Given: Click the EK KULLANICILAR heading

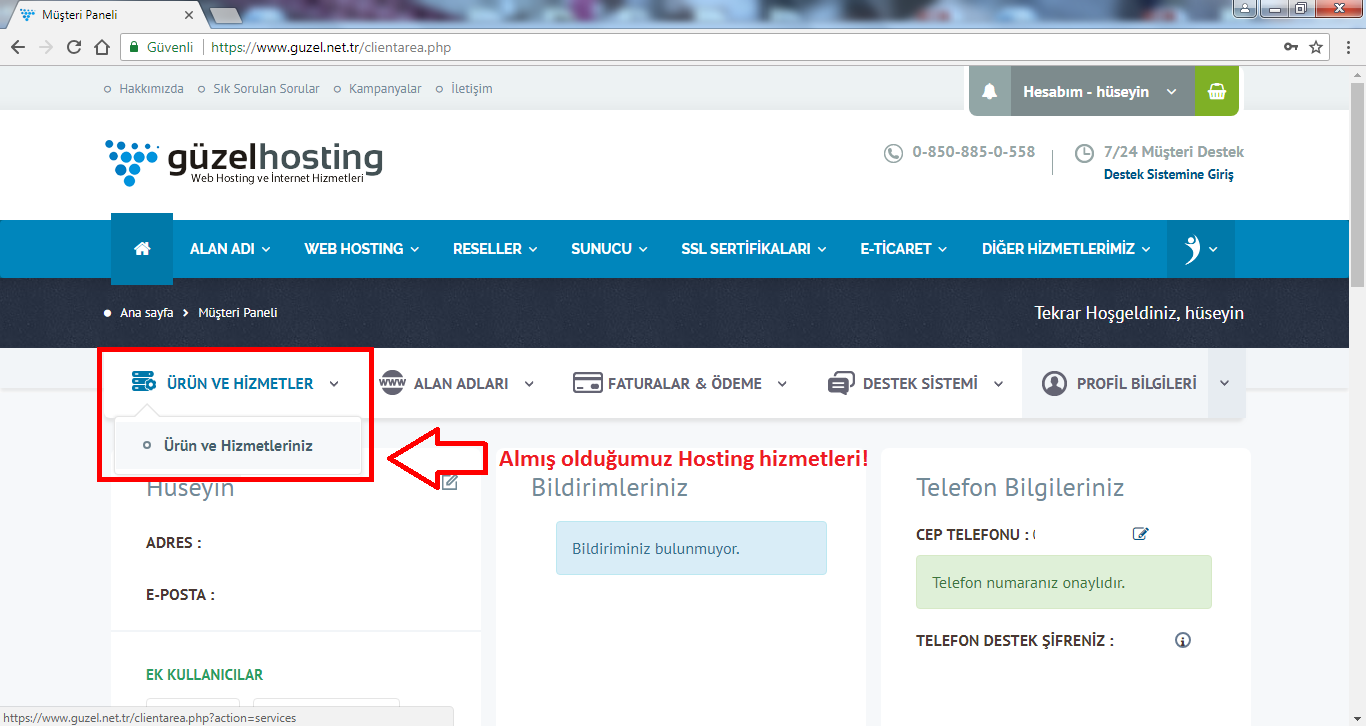Looking at the screenshot, I should tap(204, 675).
